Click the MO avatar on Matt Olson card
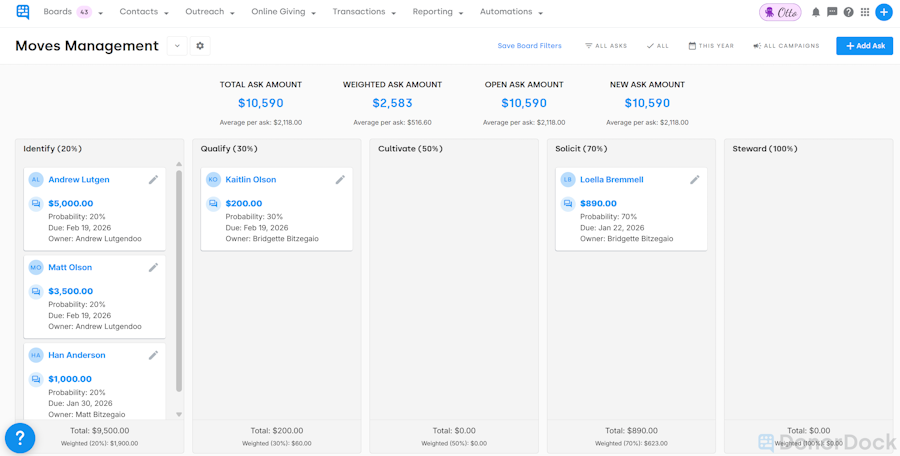 pyautogui.click(x=36, y=268)
